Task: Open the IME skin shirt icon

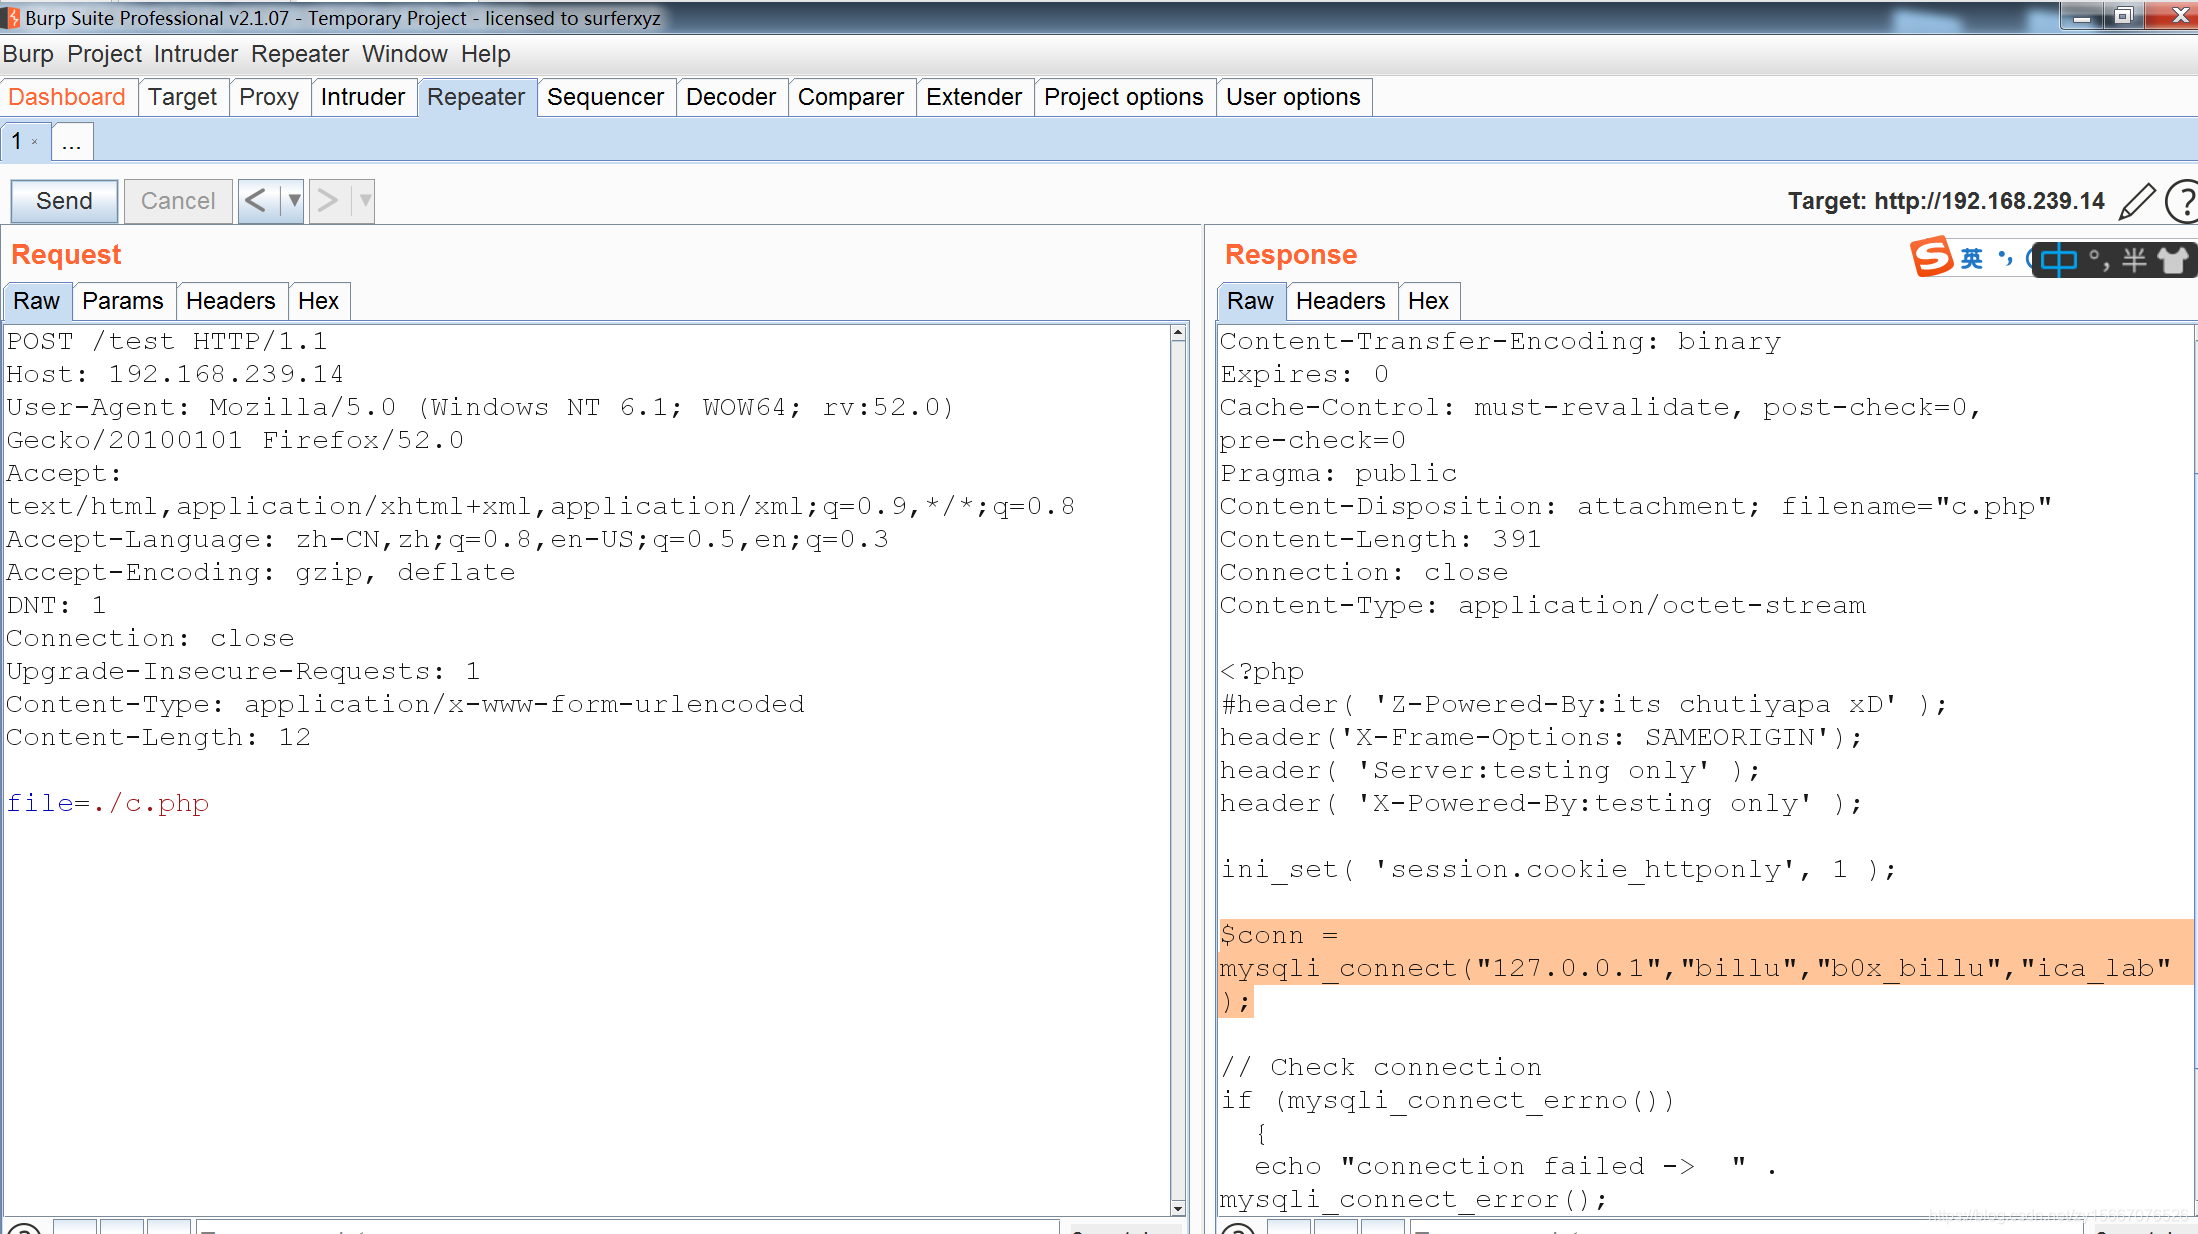Action: coord(2173,260)
